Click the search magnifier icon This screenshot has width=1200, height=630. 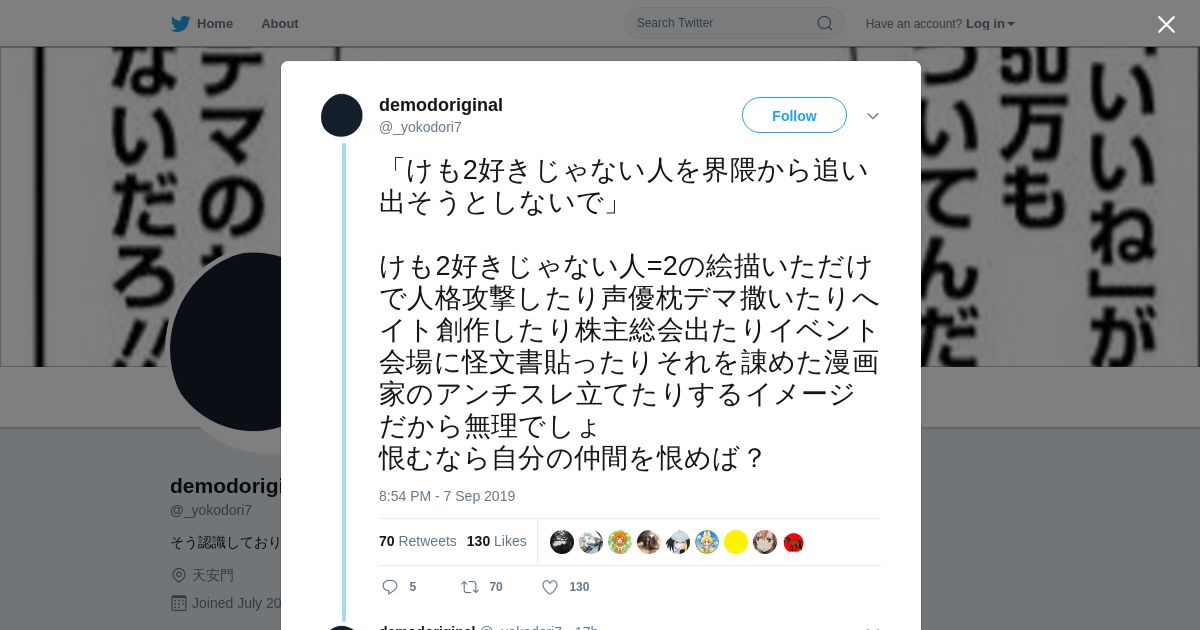click(825, 23)
